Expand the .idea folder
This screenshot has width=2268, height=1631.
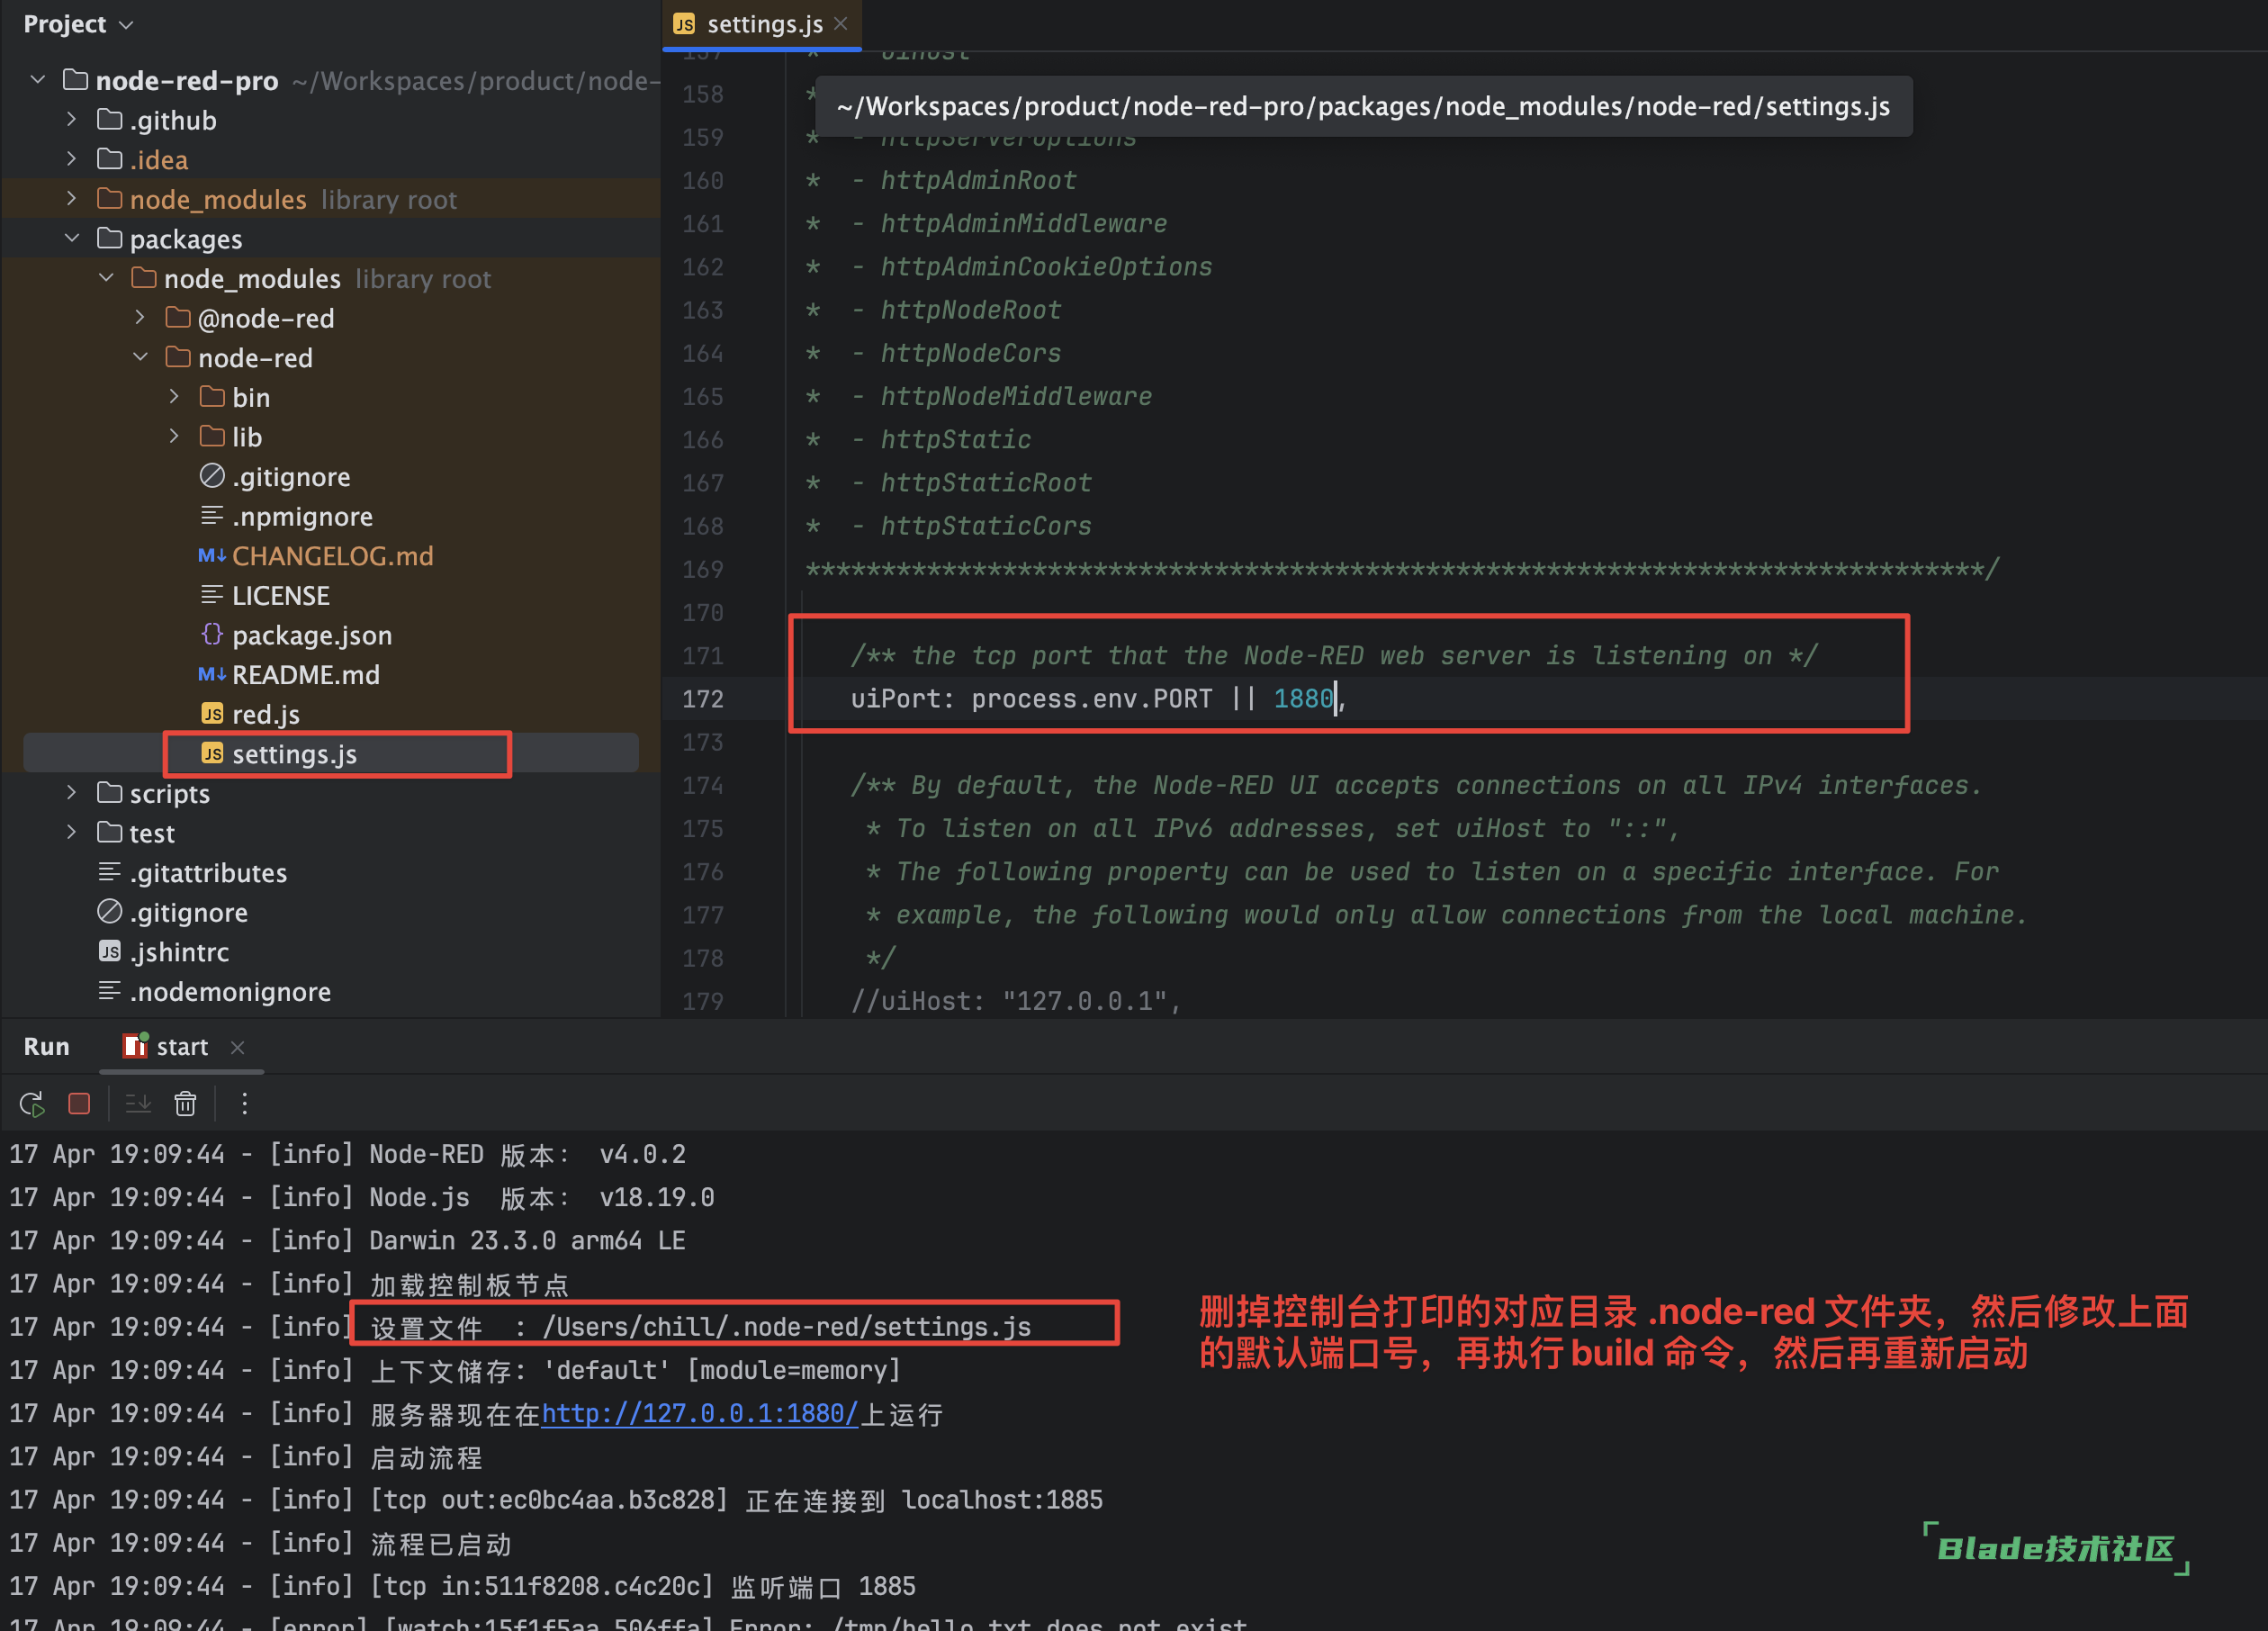coord(71,159)
